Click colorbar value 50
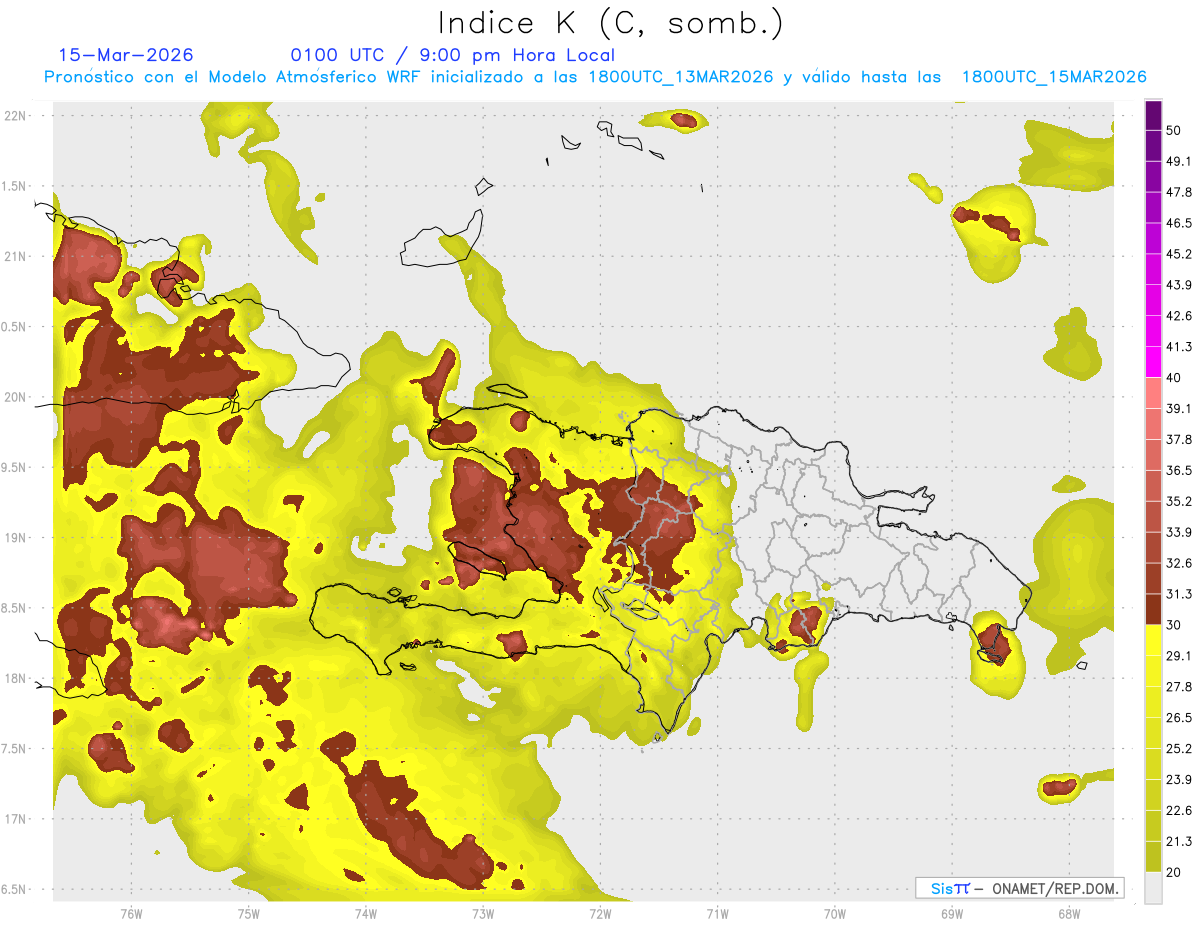Screen dimensions: 1200x927 1174,130
